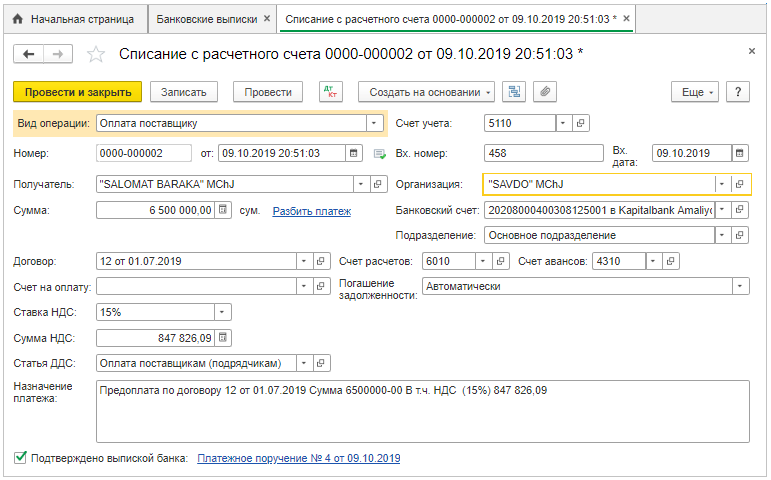Open calculator for Сумма field

pos(223,210)
